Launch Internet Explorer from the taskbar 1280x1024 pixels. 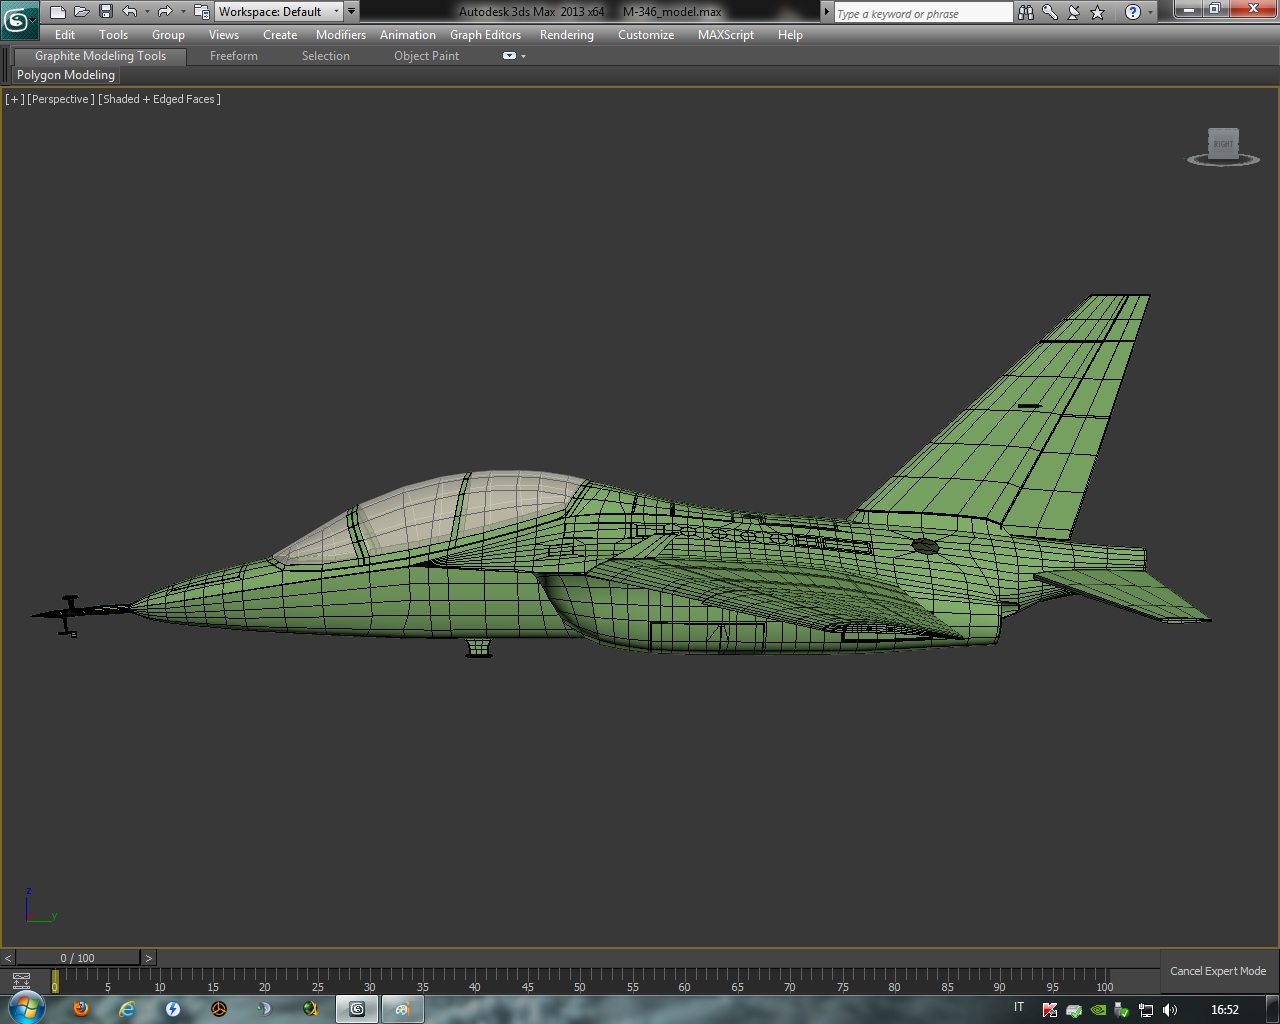[x=127, y=1009]
